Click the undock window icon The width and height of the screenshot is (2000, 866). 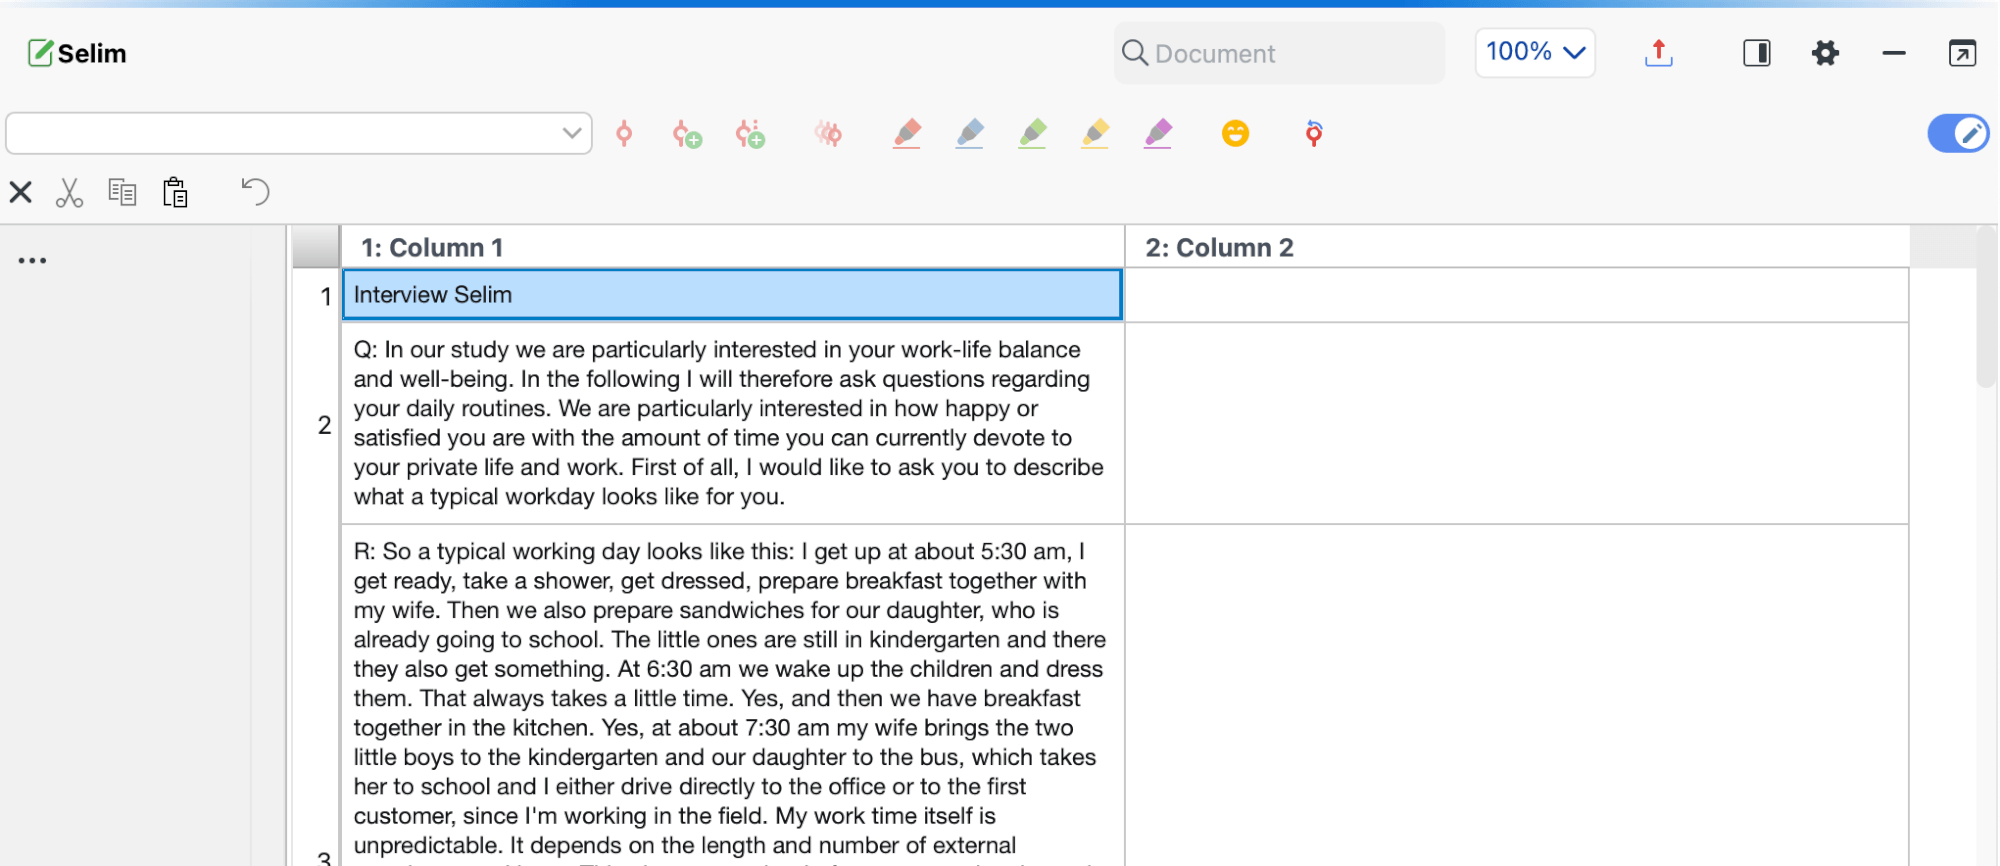coord(1962,53)
